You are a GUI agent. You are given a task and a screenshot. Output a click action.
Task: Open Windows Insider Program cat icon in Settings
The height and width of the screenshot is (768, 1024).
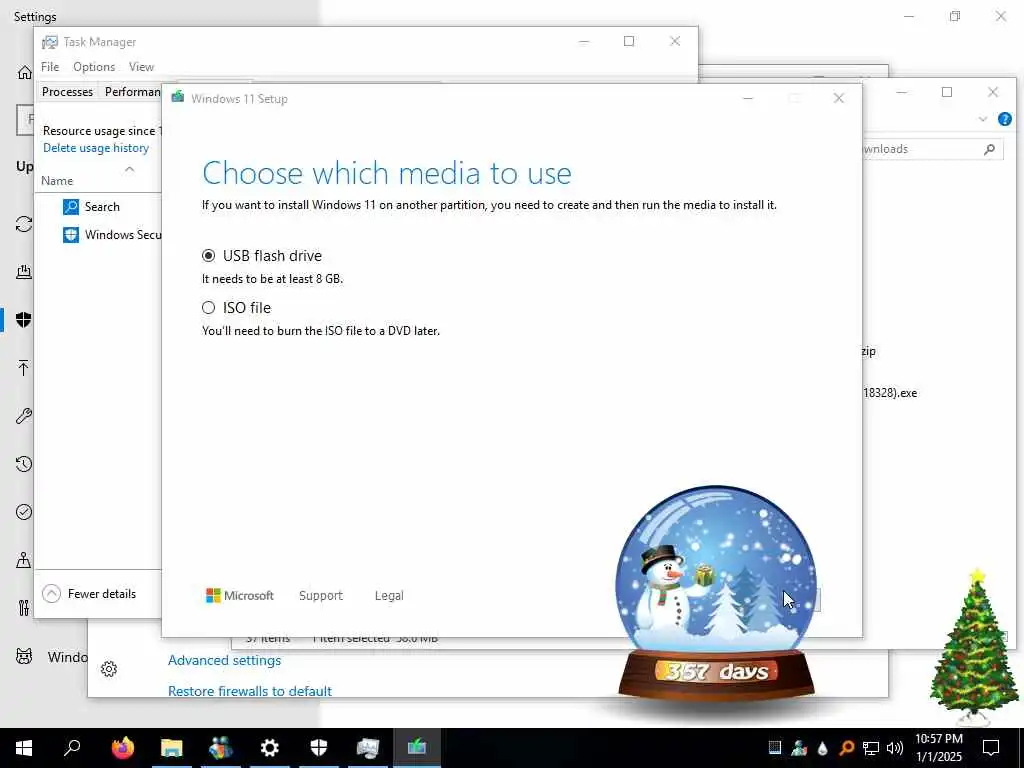24,656
